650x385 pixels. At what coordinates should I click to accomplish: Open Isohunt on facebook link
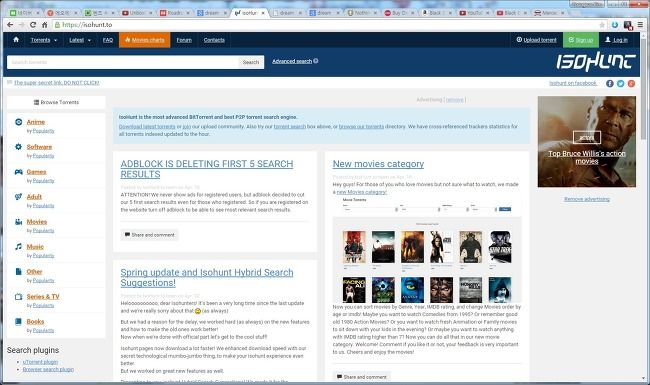coord(573,83)
